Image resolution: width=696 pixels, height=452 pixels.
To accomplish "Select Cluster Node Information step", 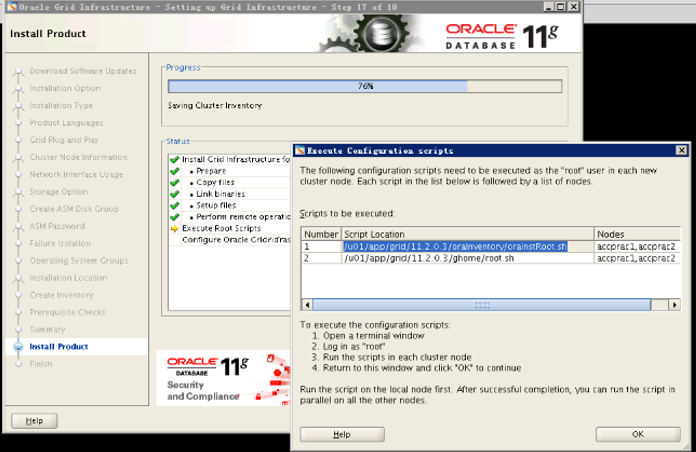I will [78, 157].
